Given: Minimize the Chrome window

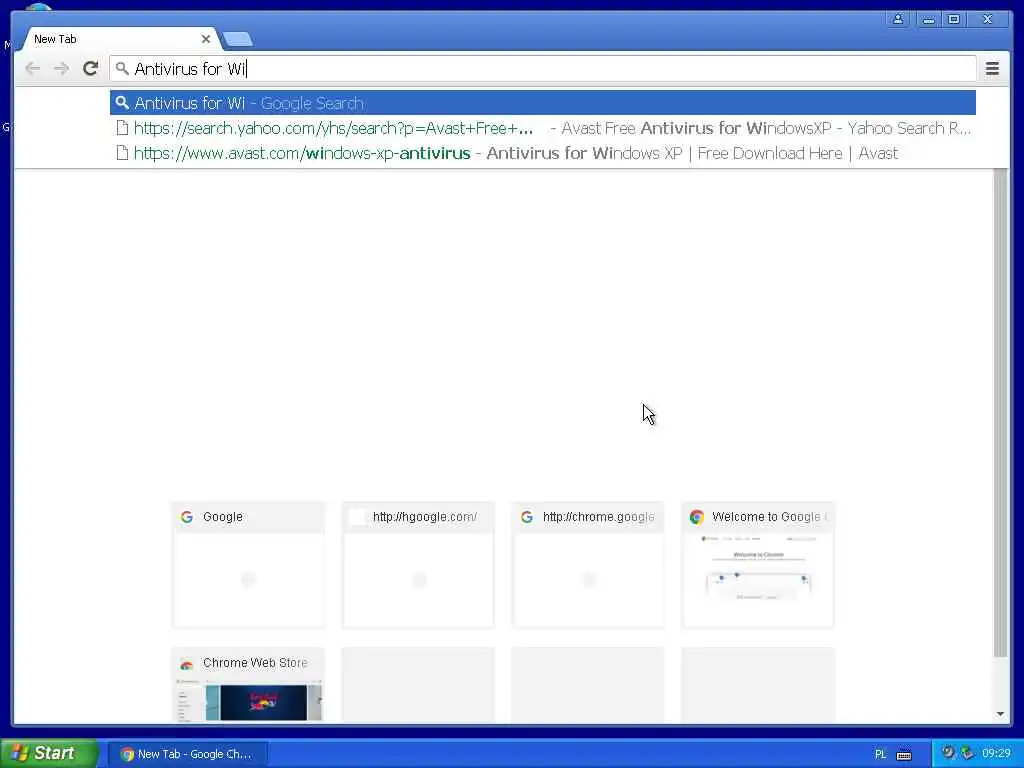Looking at the screenshot, I should 928,19.
